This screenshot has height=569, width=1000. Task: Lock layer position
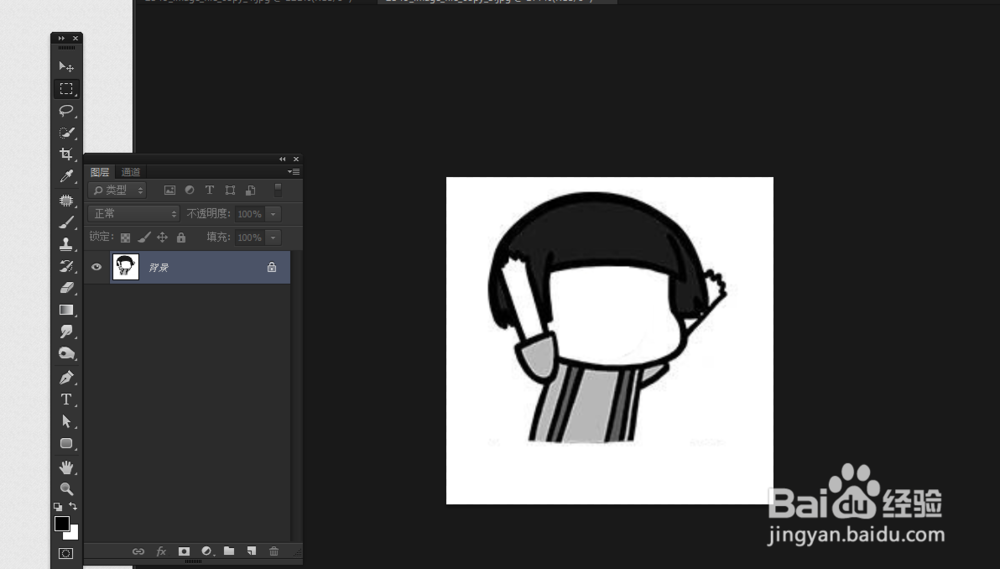click(162, 237)
